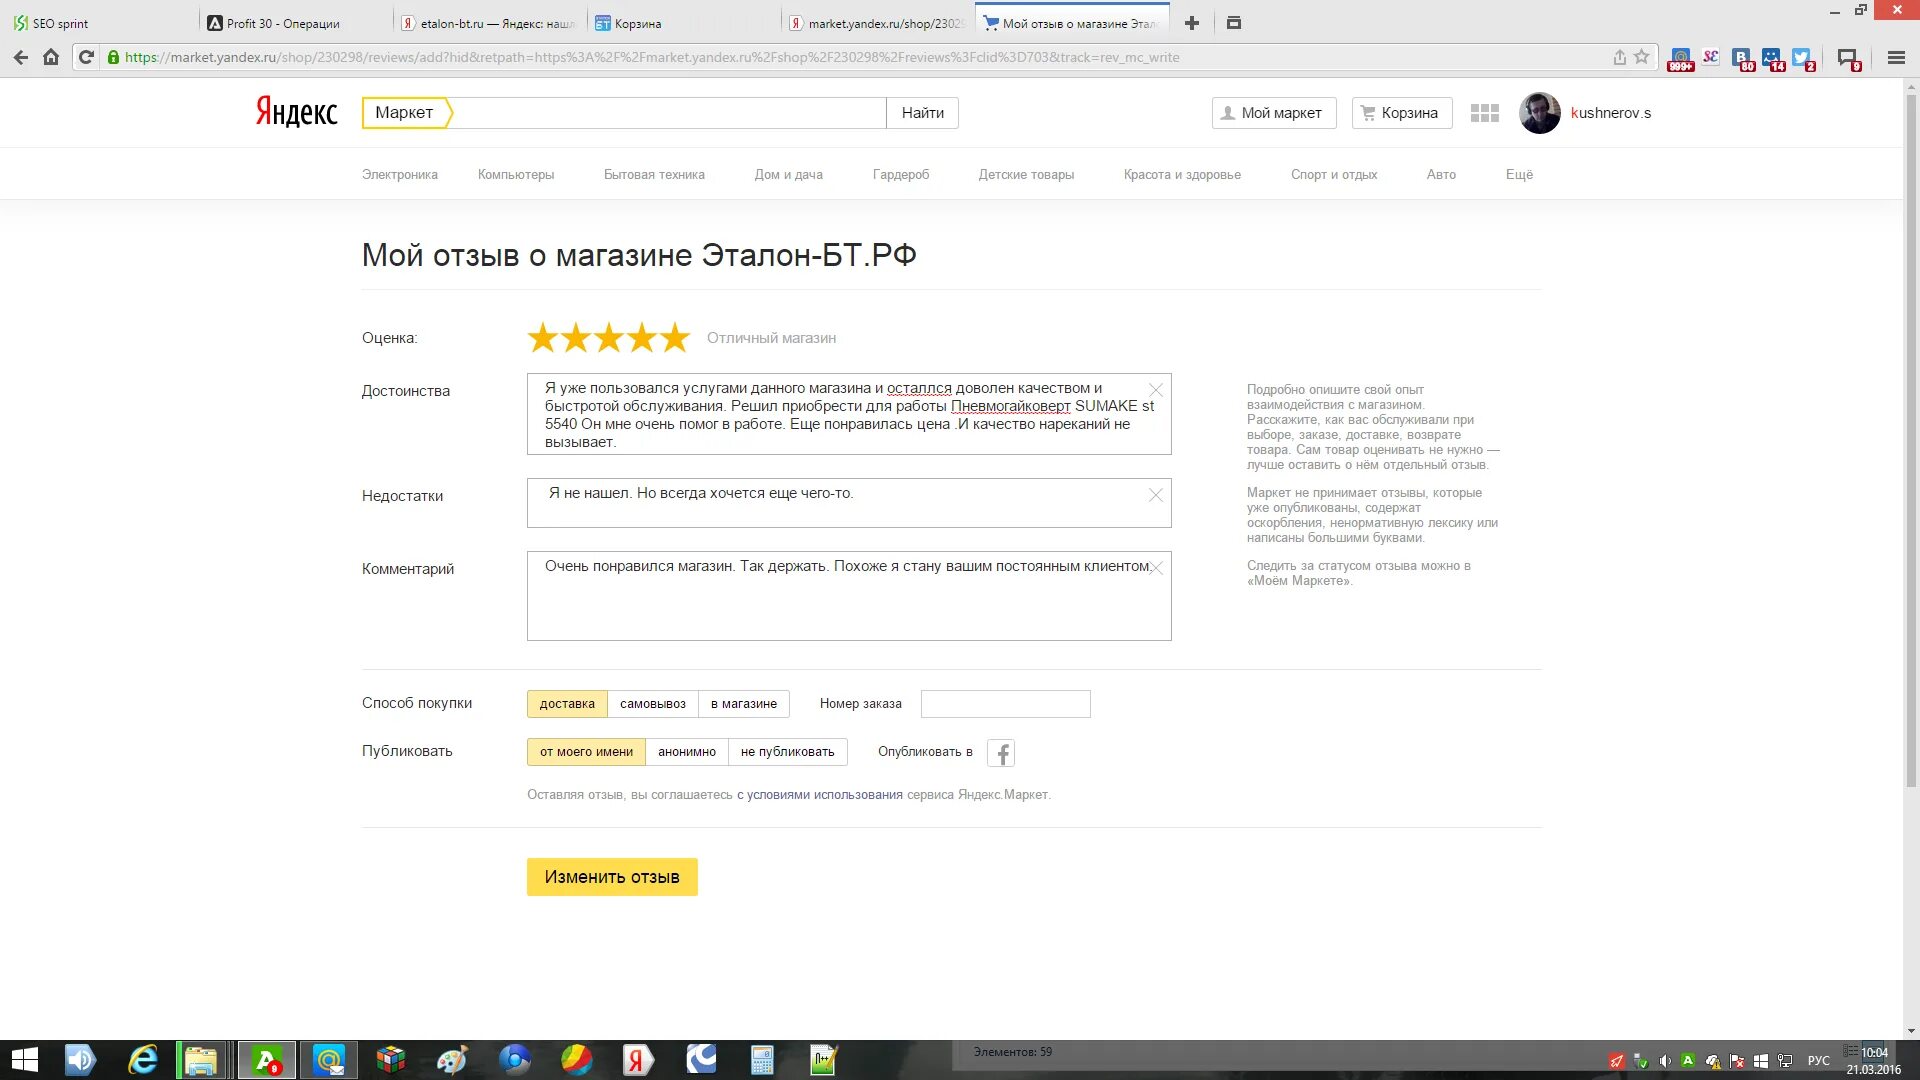Clear the Комментарий field with X icon
This screenshot has width=1920, height=1080.
pos(1156,568)
